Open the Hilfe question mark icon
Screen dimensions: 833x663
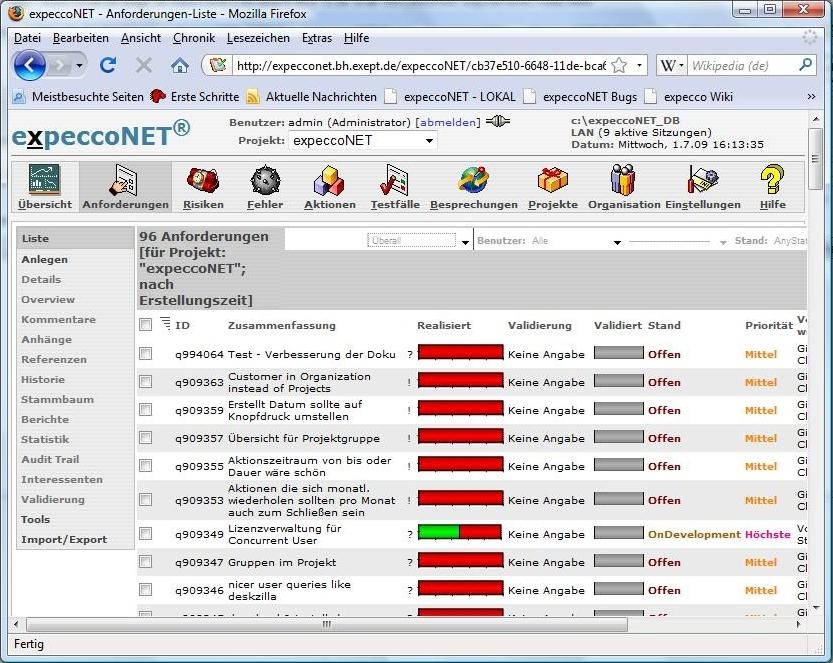pos(772,182)
